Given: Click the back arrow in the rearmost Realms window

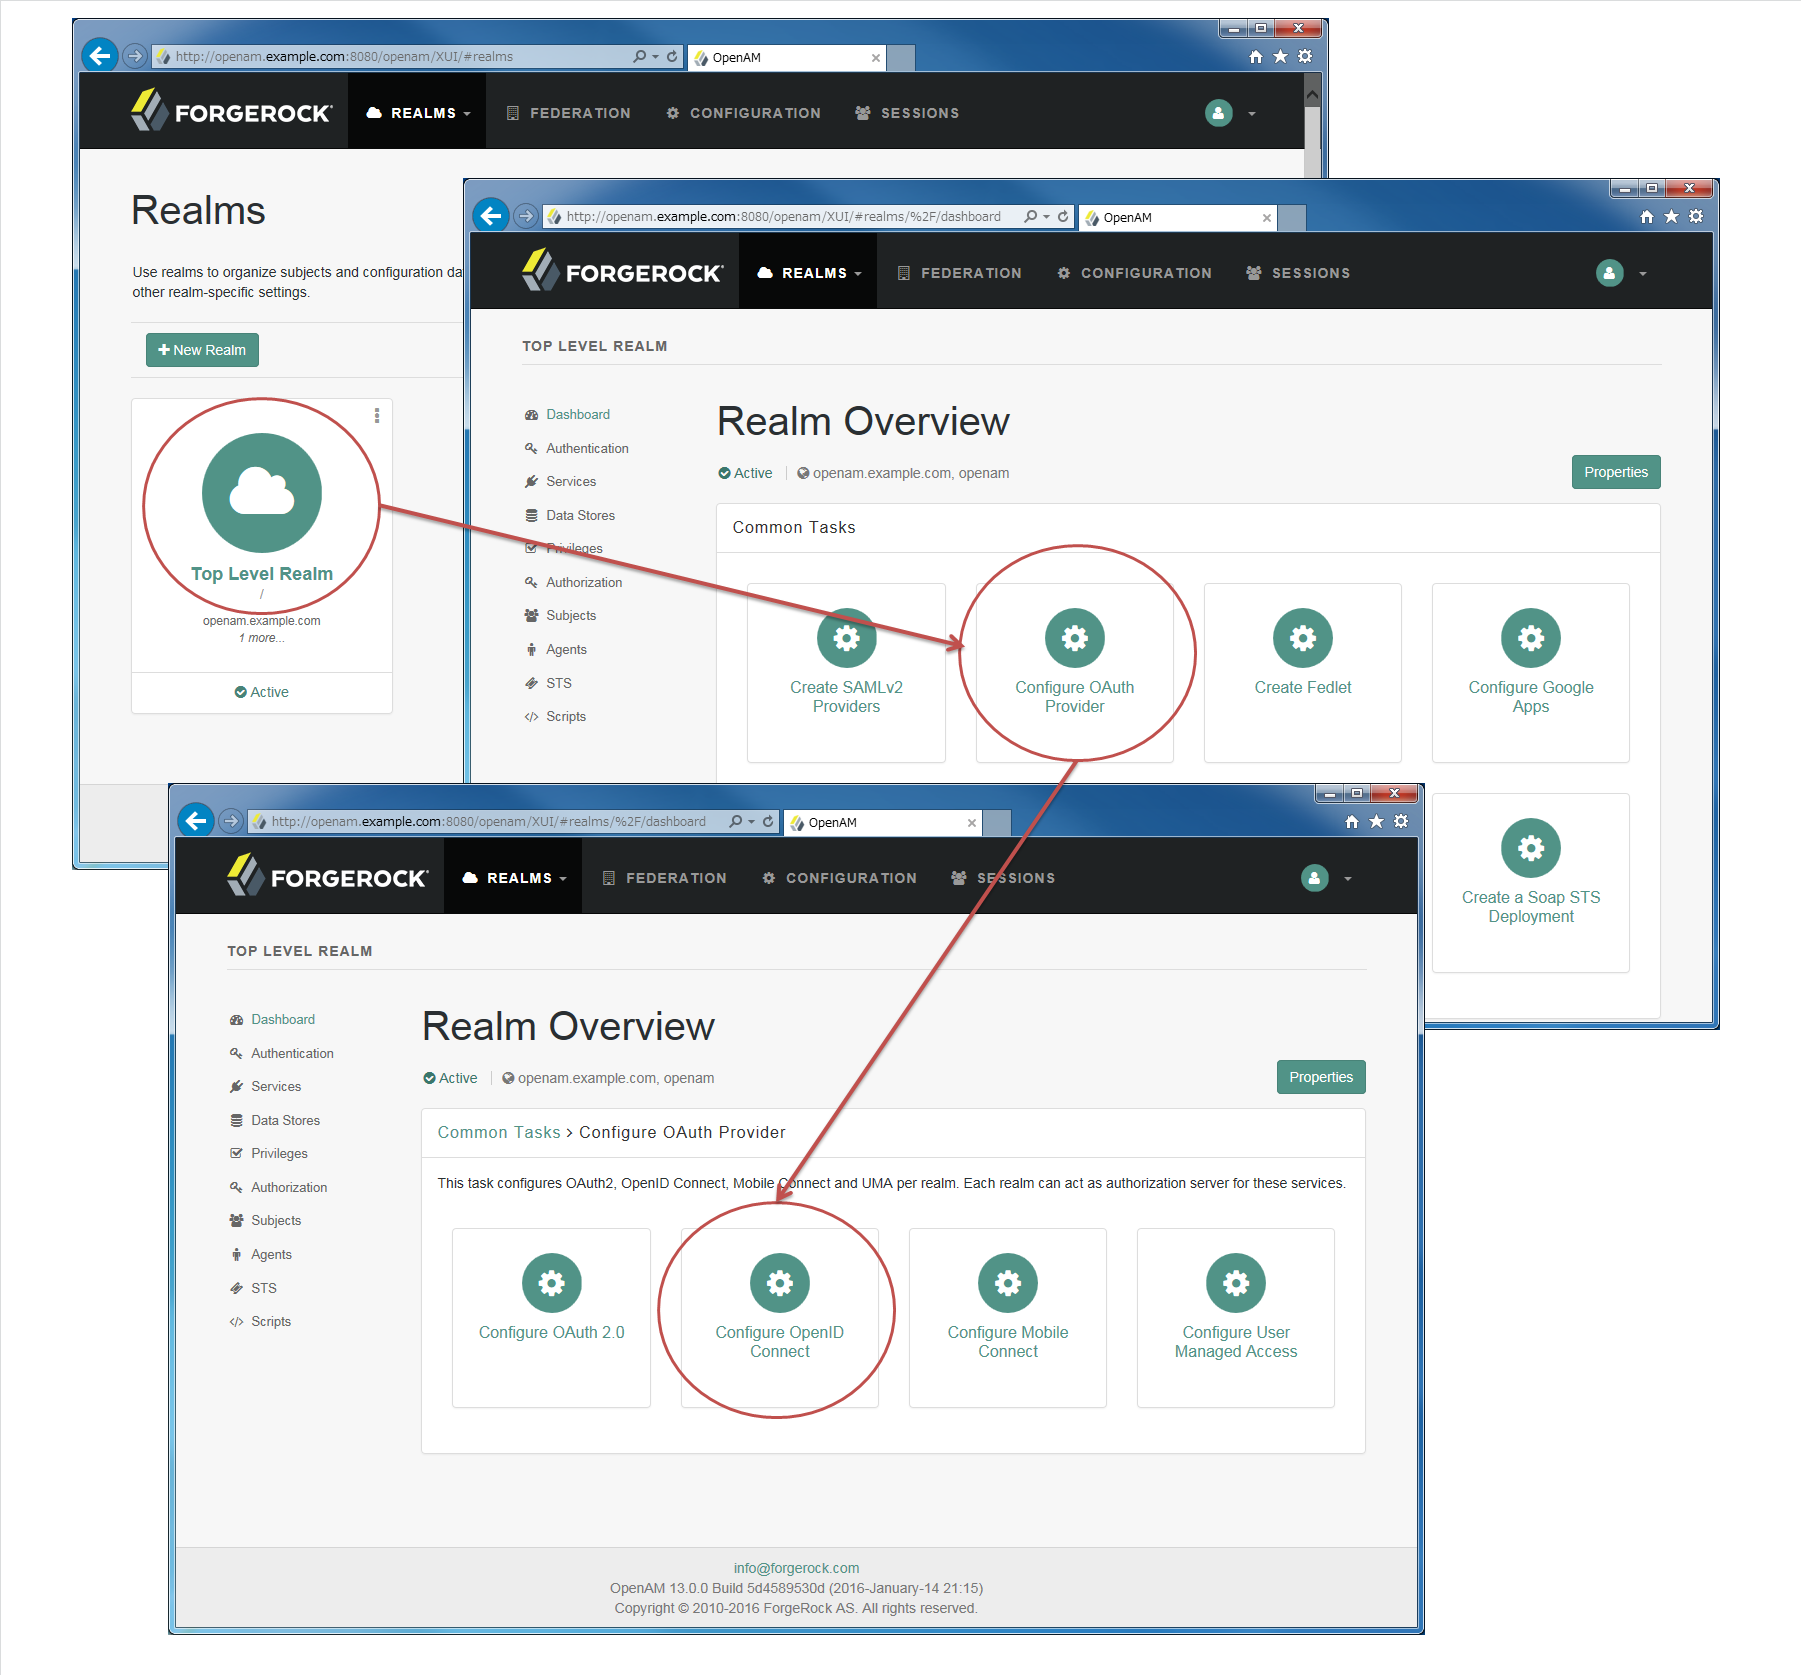Looking at the screenshot, I should pyautogui.click(x=100, y=56).
